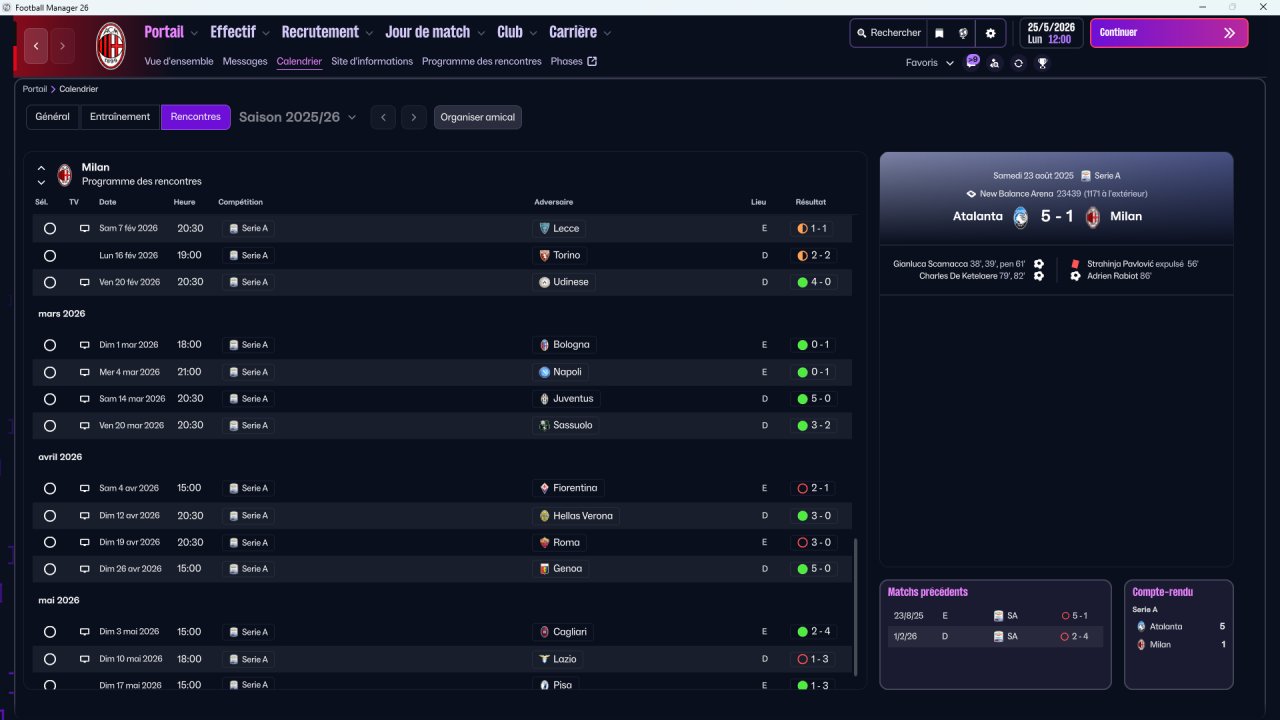Click the Rechercher search button
This screenshot has width=1280, height=720.
click(888, 33)
